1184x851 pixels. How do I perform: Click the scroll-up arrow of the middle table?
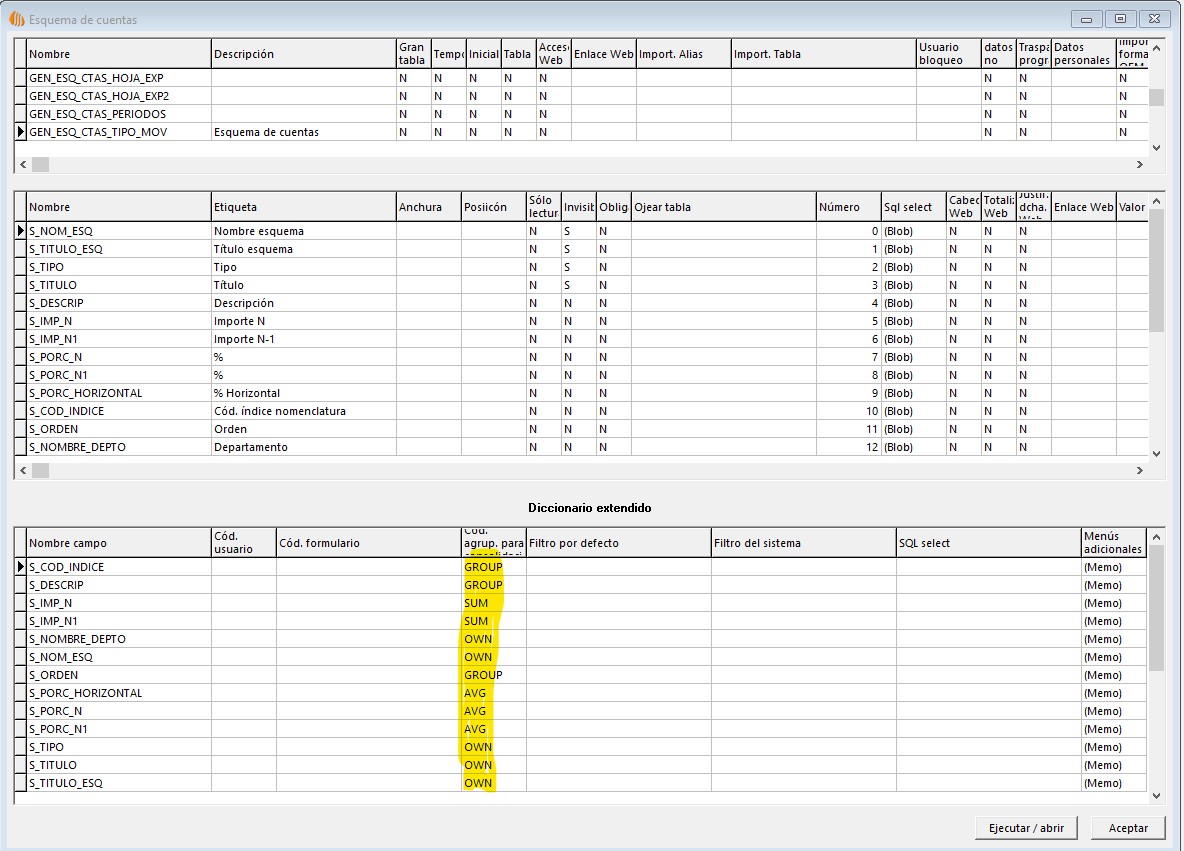click(1156, 200)
